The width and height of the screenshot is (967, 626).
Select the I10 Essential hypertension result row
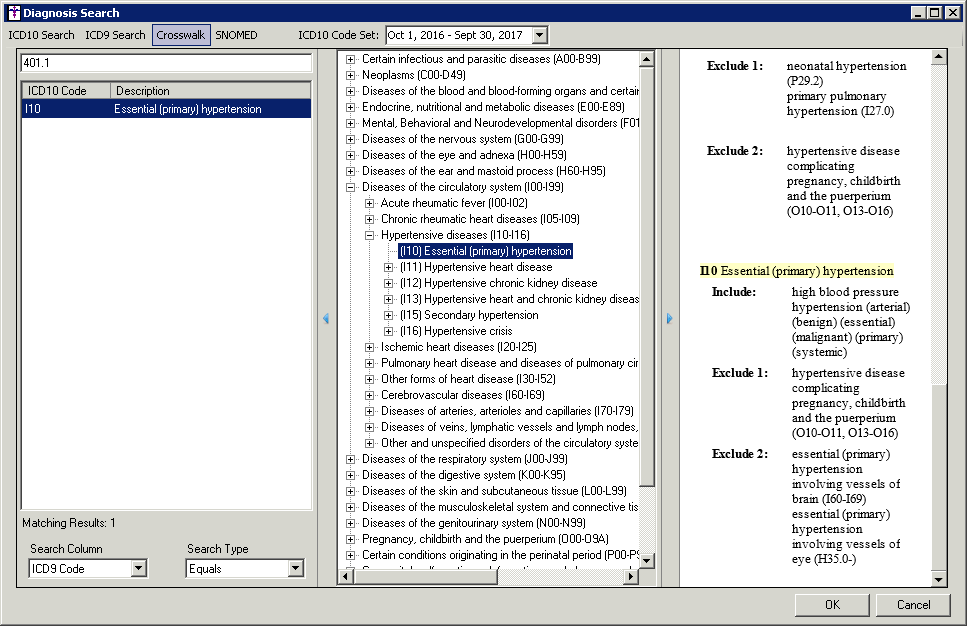pos(166,109)
